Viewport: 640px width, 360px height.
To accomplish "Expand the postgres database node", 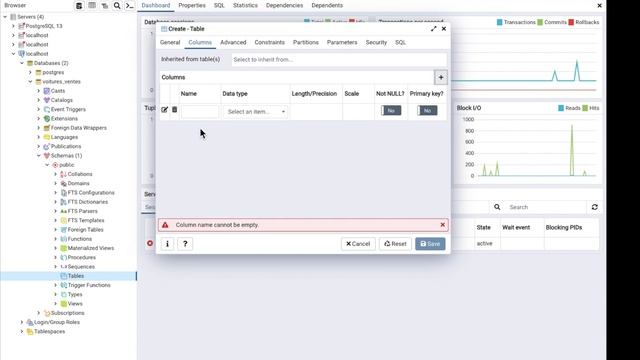I will click(30, 72).
